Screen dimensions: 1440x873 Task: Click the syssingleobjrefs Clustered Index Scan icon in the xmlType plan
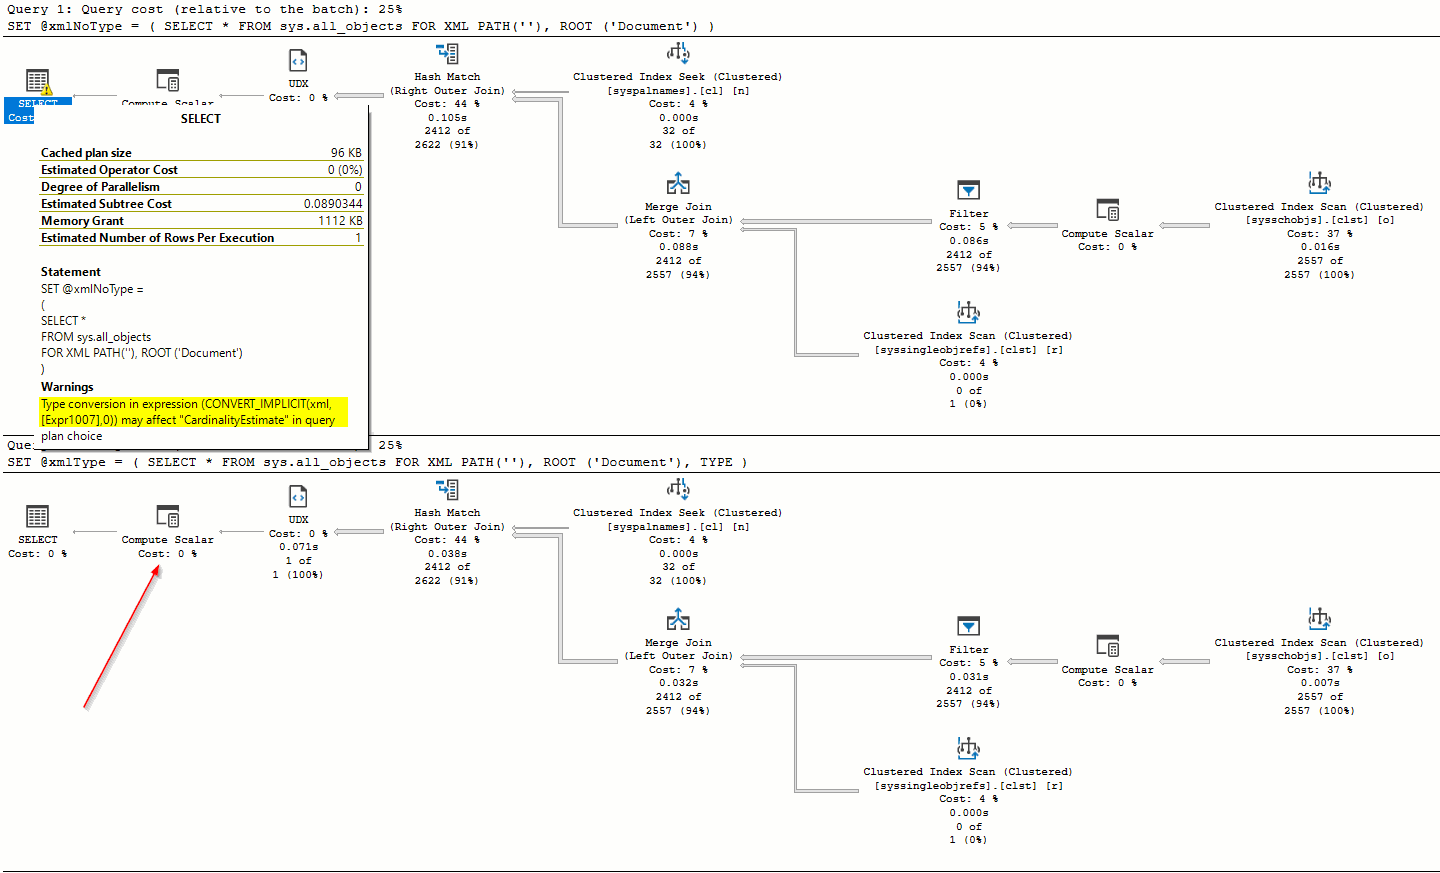(x=968, y=749)
